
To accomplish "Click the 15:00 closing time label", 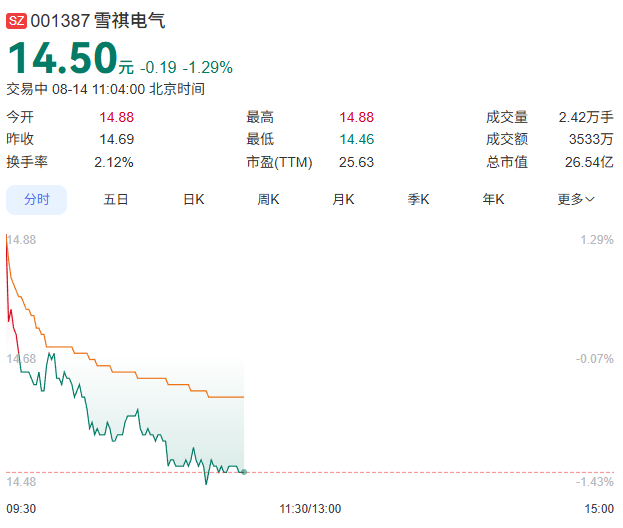I will (x=599, y=509).
